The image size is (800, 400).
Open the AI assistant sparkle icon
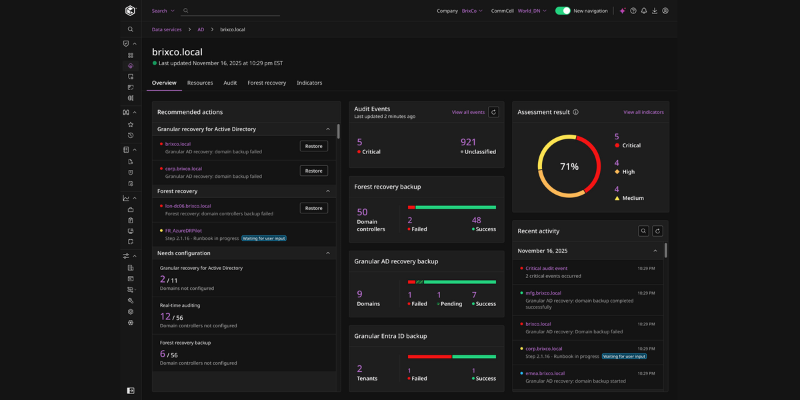pyautogui.click(x=622, y=11)
